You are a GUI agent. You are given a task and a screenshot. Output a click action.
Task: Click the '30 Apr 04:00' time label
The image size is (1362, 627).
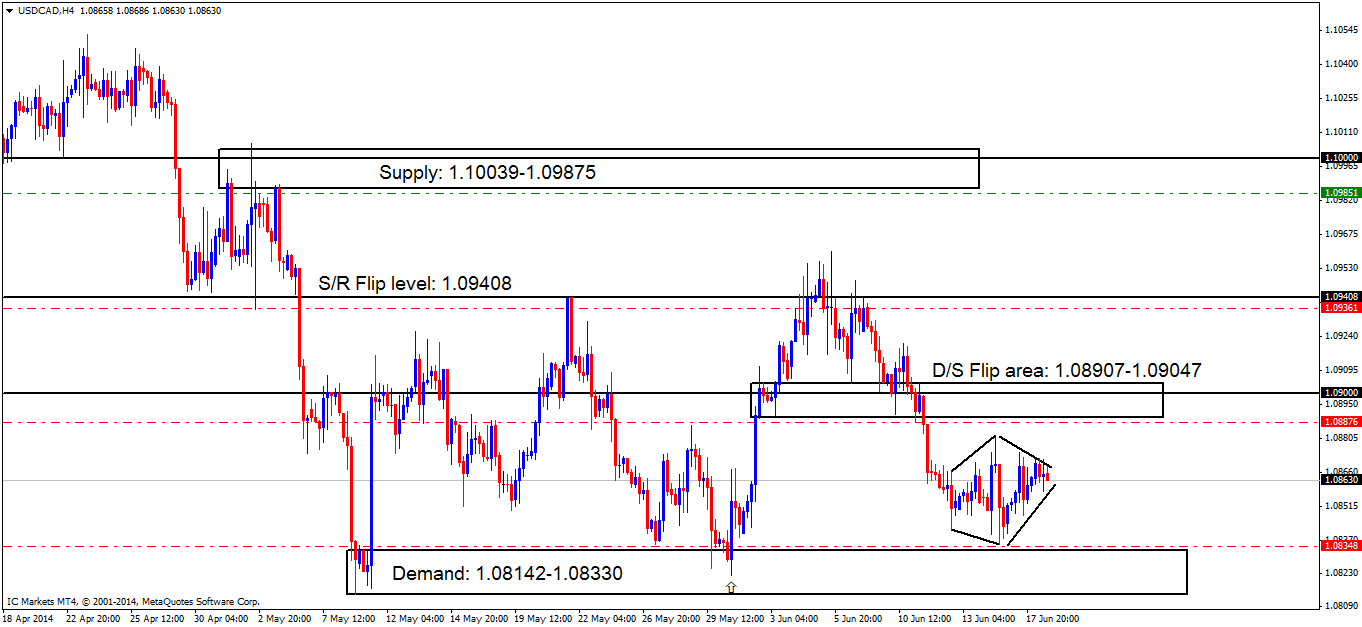tap(223, 618)
